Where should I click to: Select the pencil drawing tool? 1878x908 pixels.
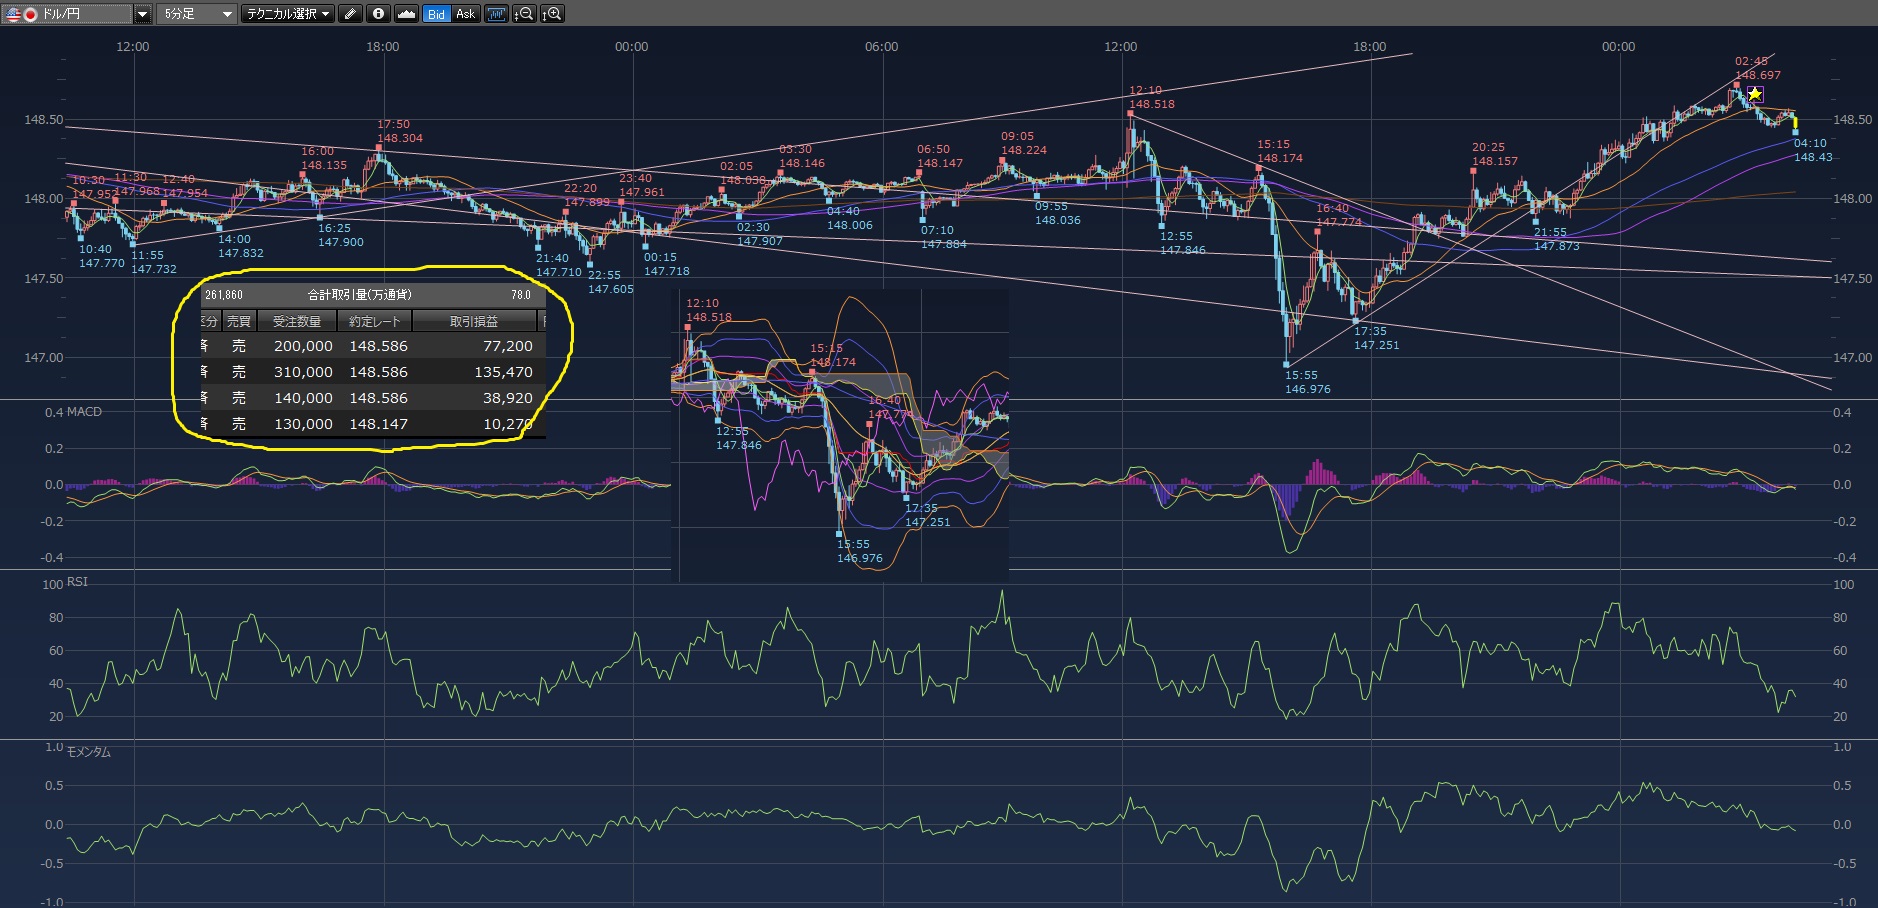coord(350,14)
